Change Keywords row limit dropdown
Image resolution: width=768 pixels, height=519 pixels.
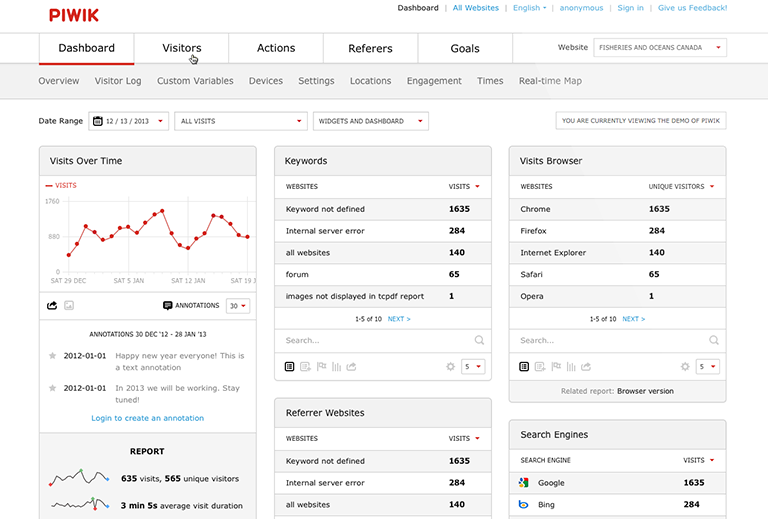pos(473,367)
